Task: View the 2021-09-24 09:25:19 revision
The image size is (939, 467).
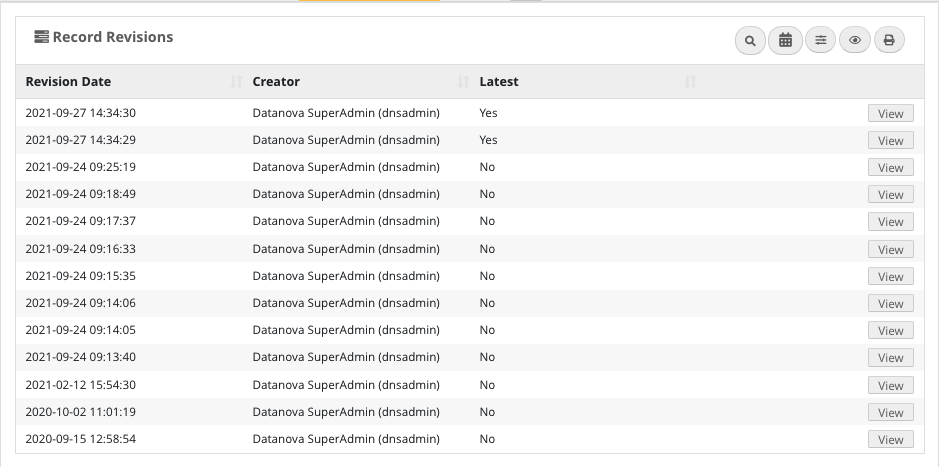Action: [x=890, y=168]
